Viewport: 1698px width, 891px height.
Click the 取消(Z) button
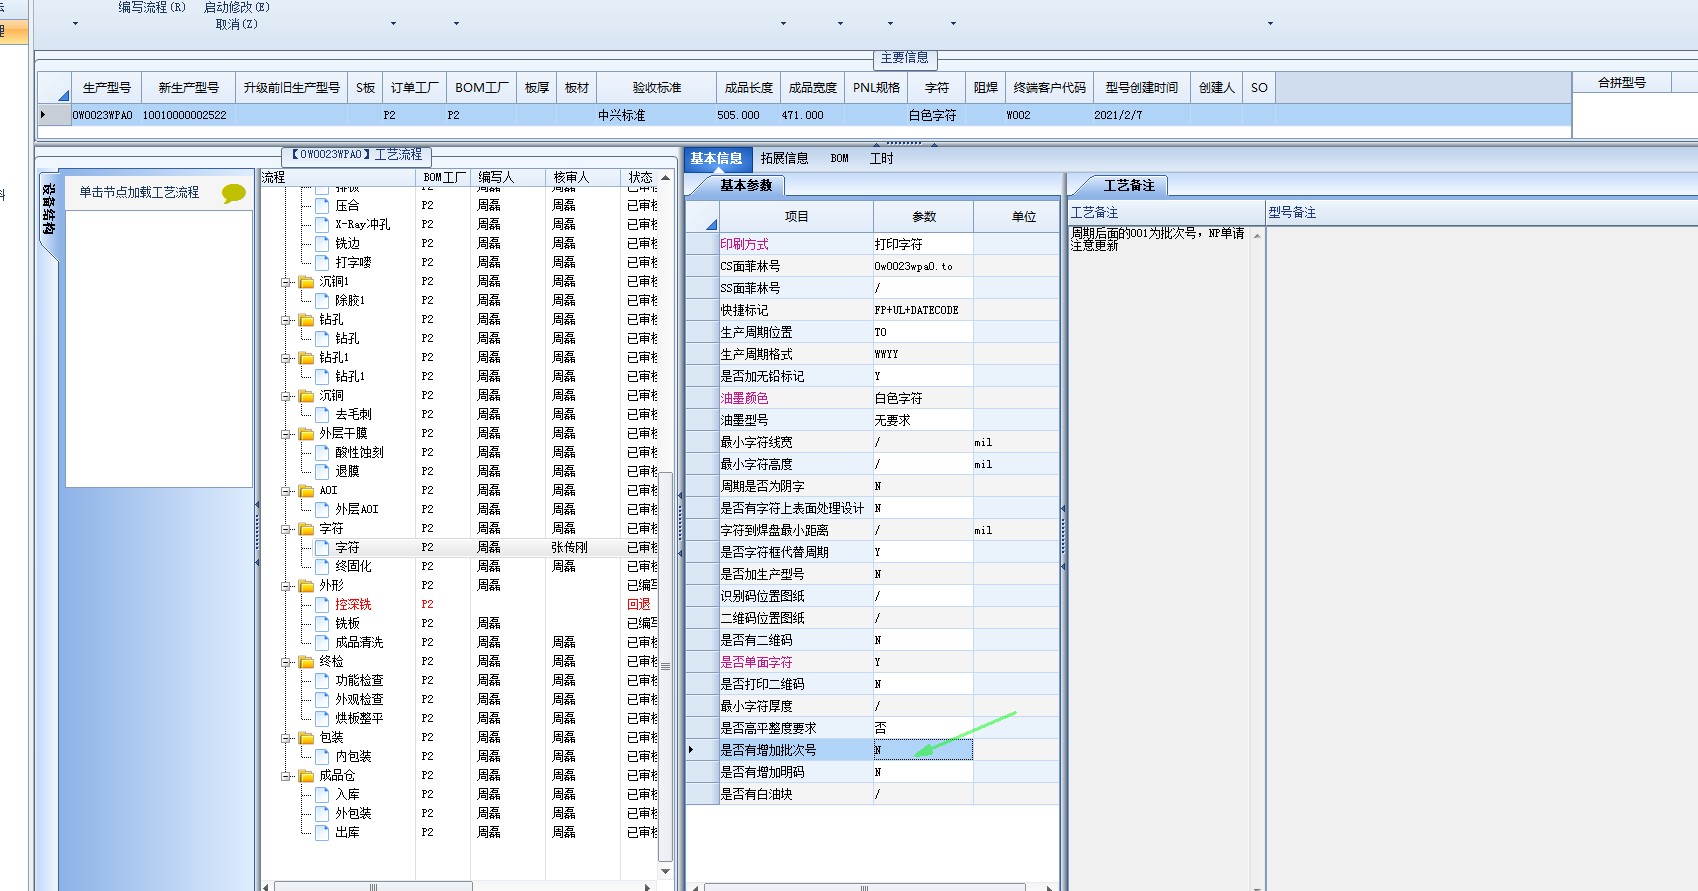(237, 24)
